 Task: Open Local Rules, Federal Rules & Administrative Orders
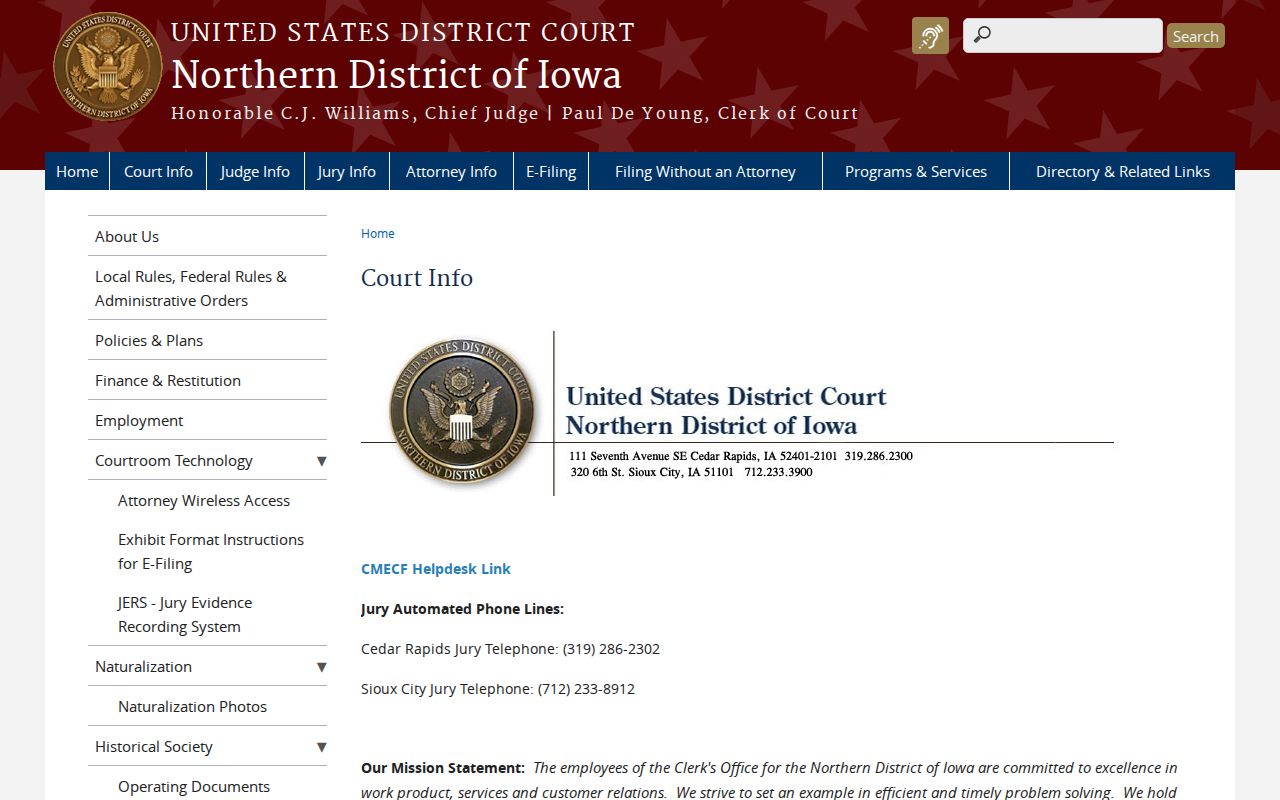[207, 288]
